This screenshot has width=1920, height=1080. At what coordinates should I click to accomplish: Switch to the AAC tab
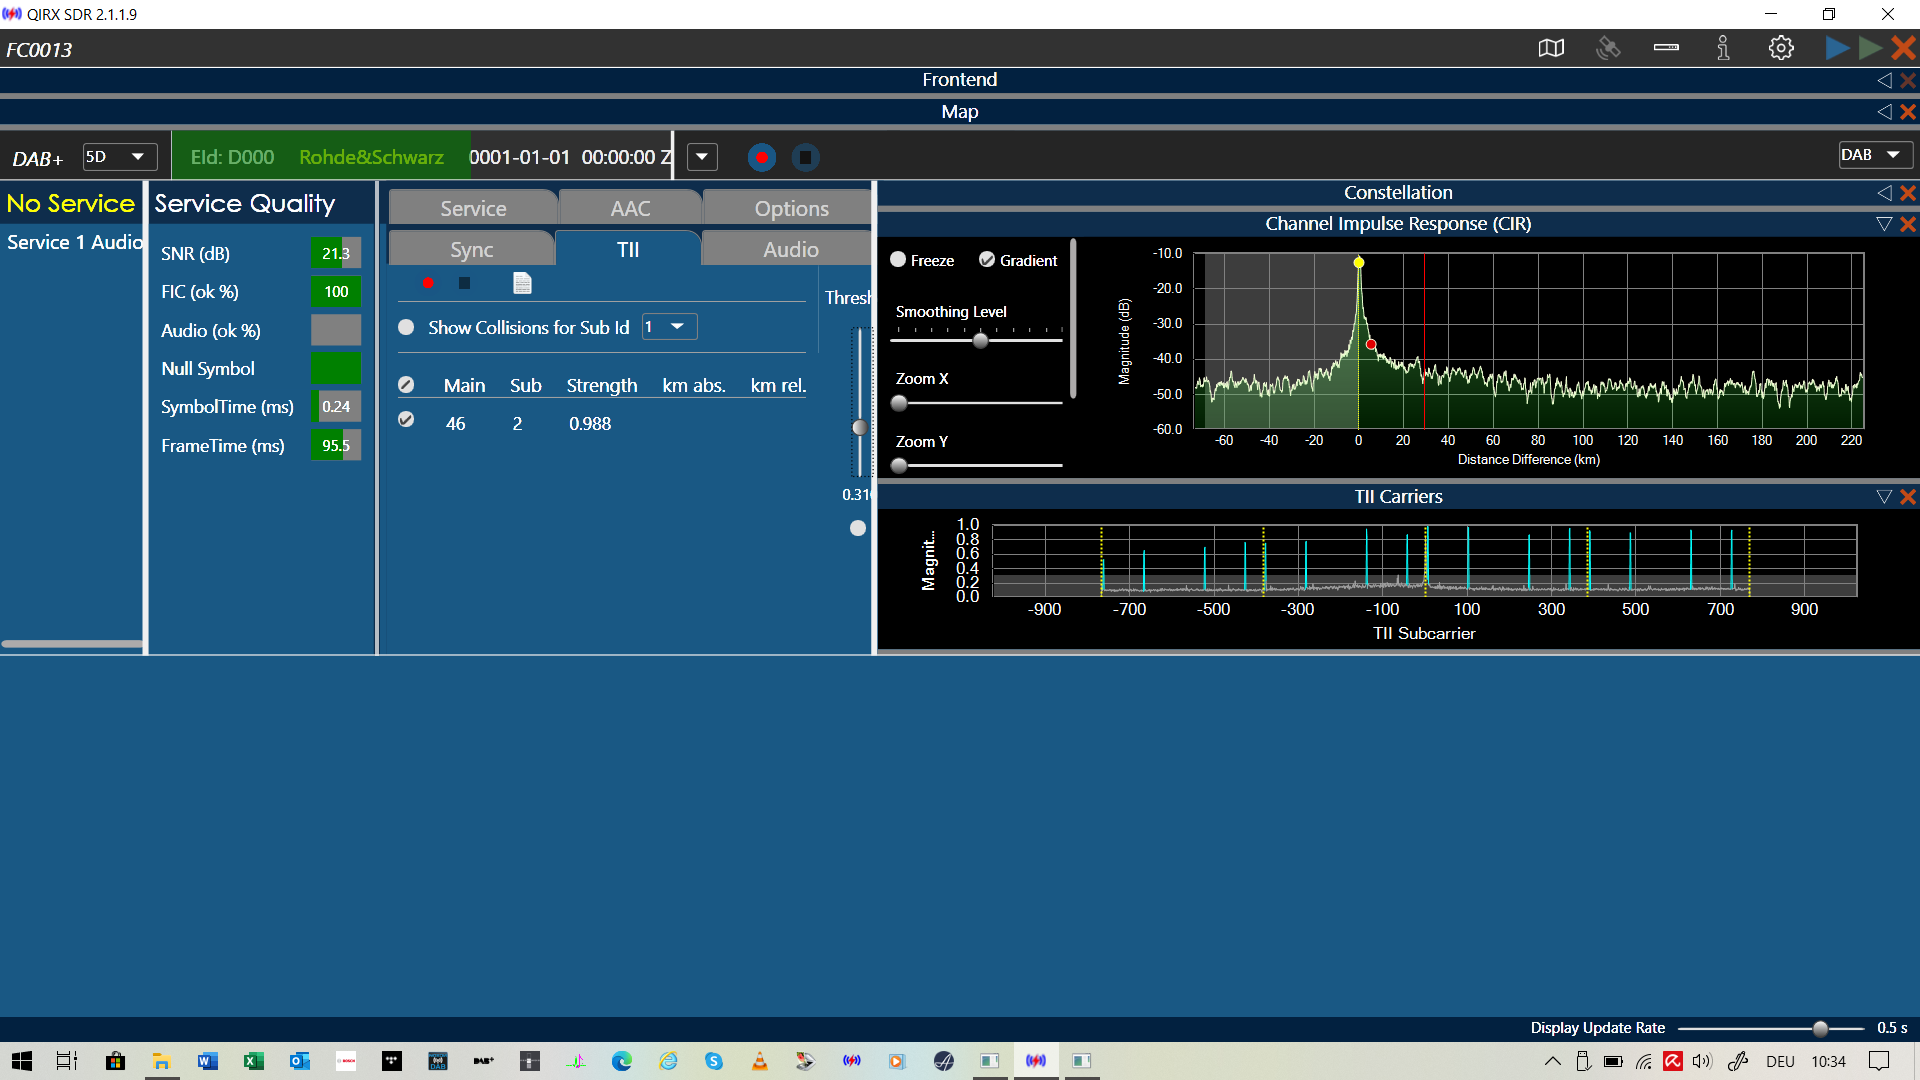(x=630, y=208)
